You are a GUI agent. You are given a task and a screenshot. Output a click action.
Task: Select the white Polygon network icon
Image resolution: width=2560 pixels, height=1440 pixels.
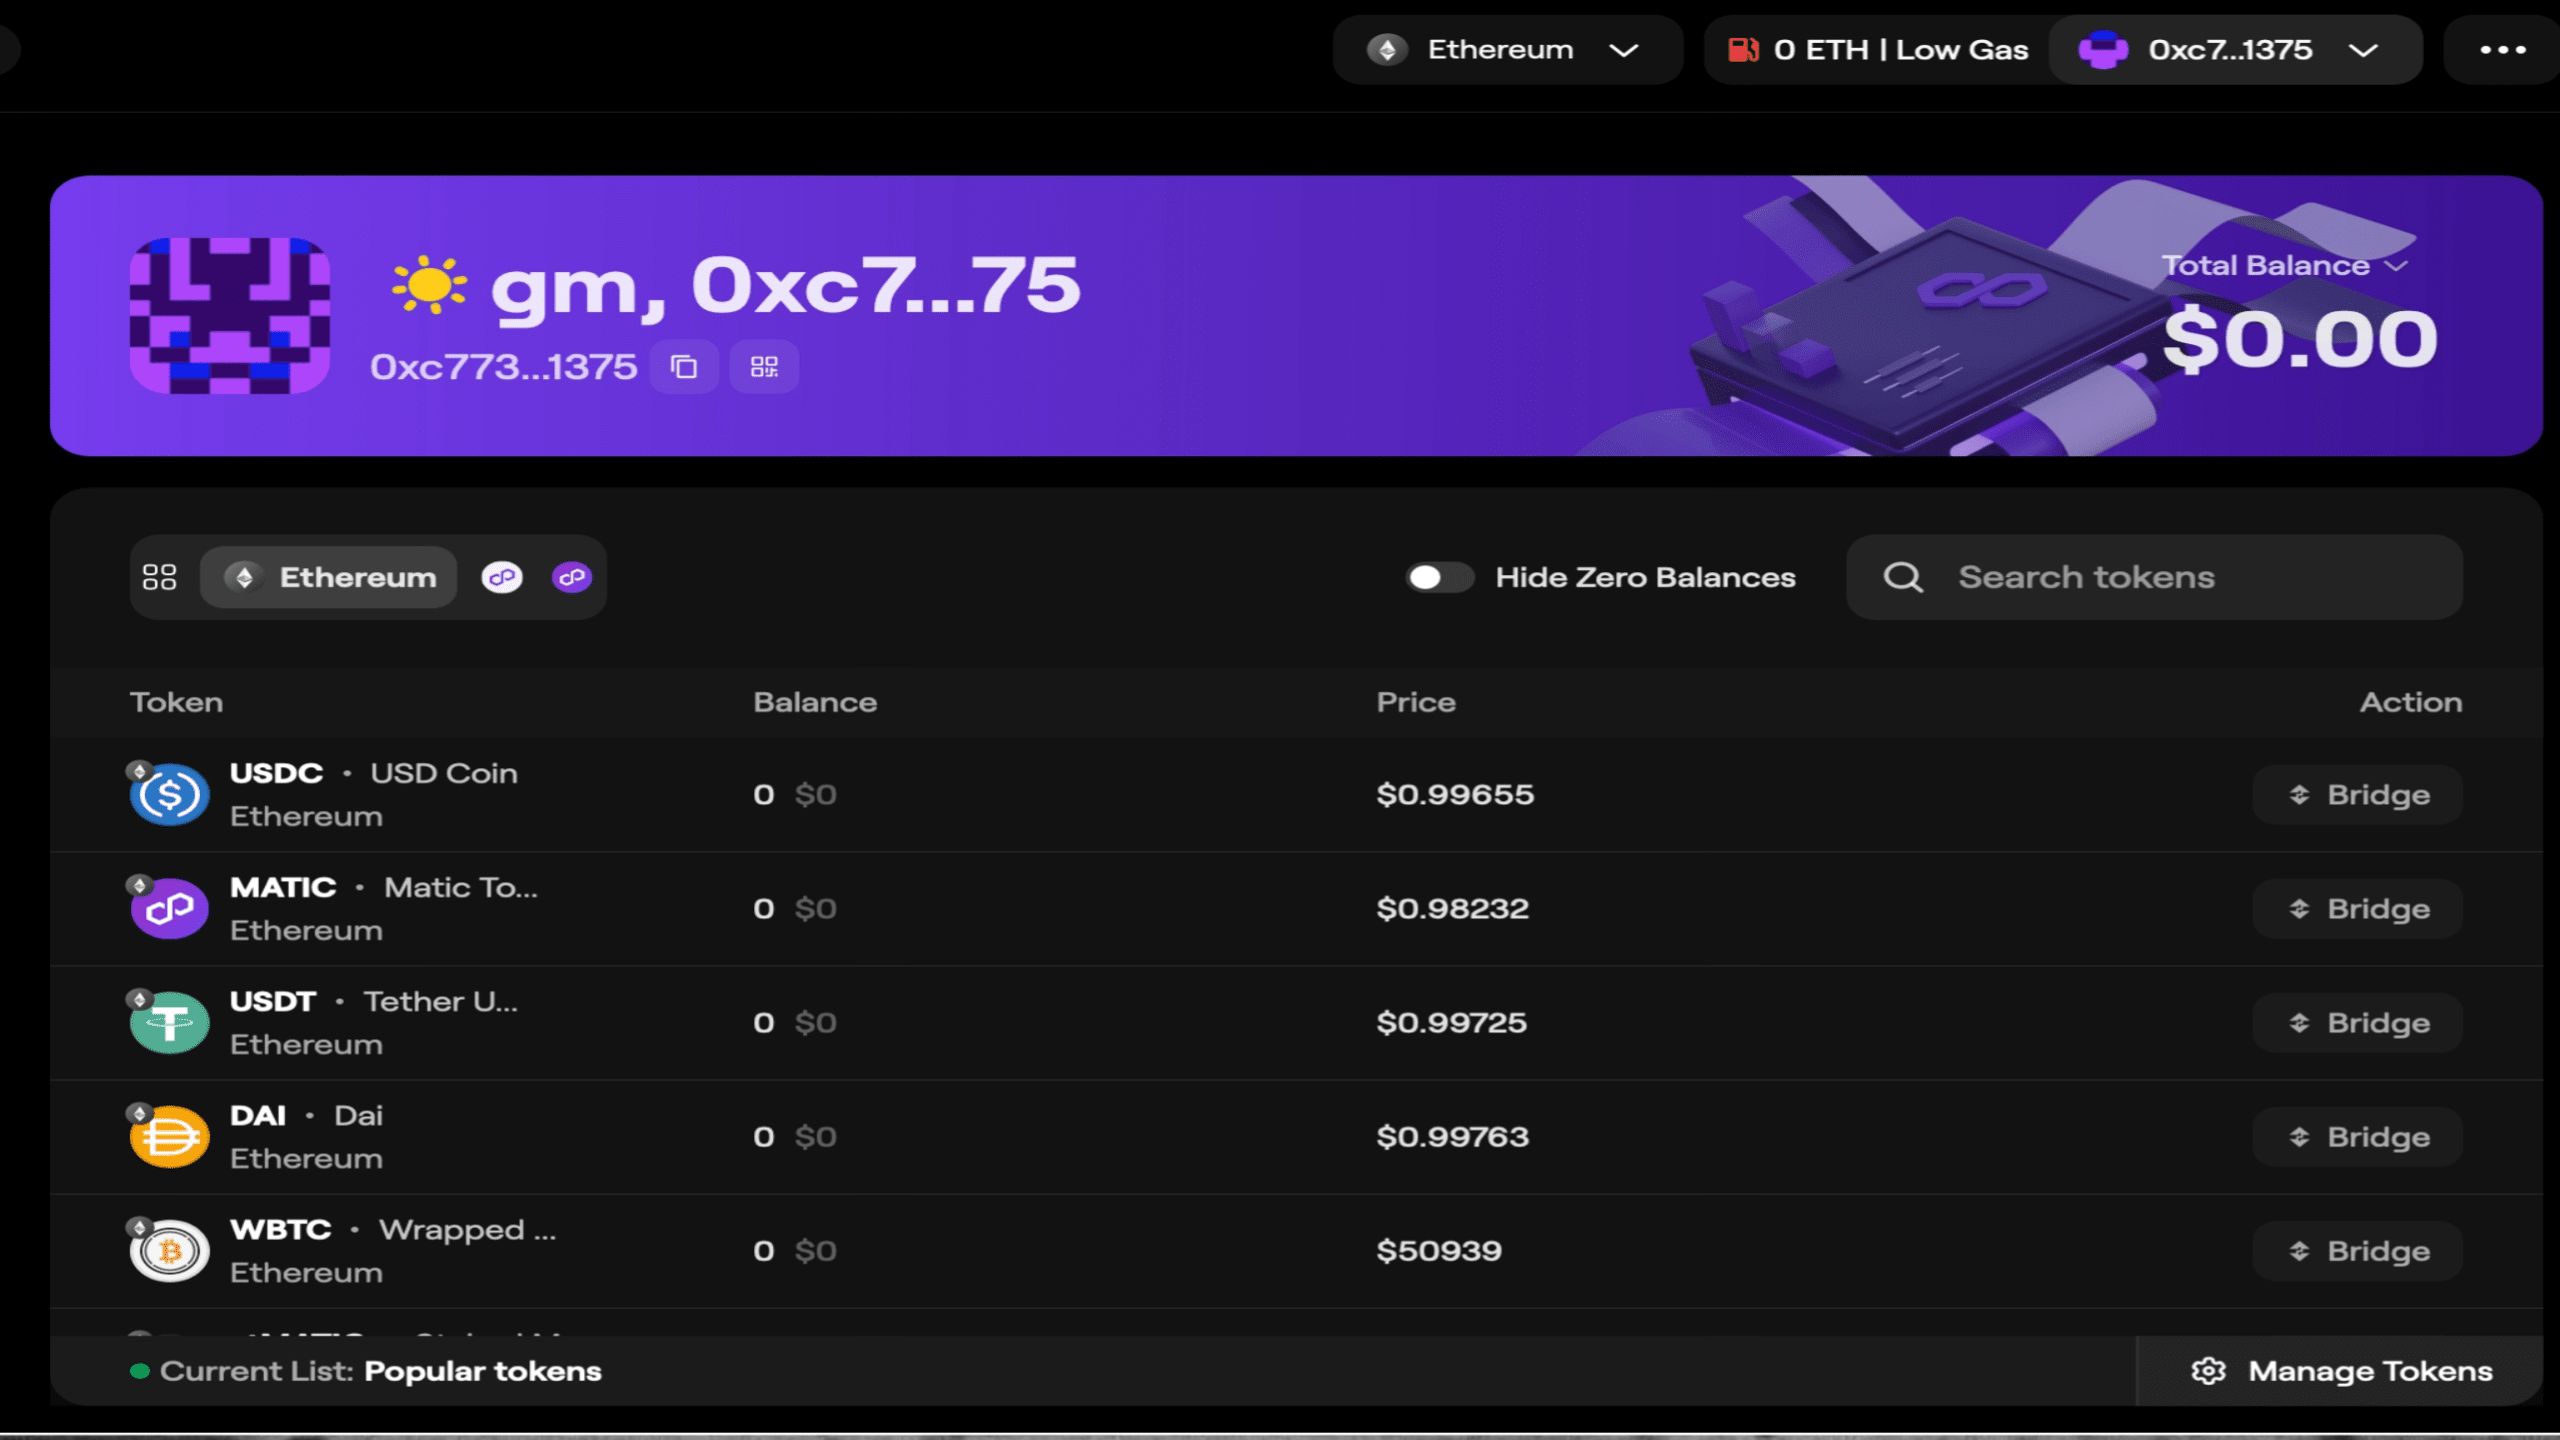(x=502, y=577)
